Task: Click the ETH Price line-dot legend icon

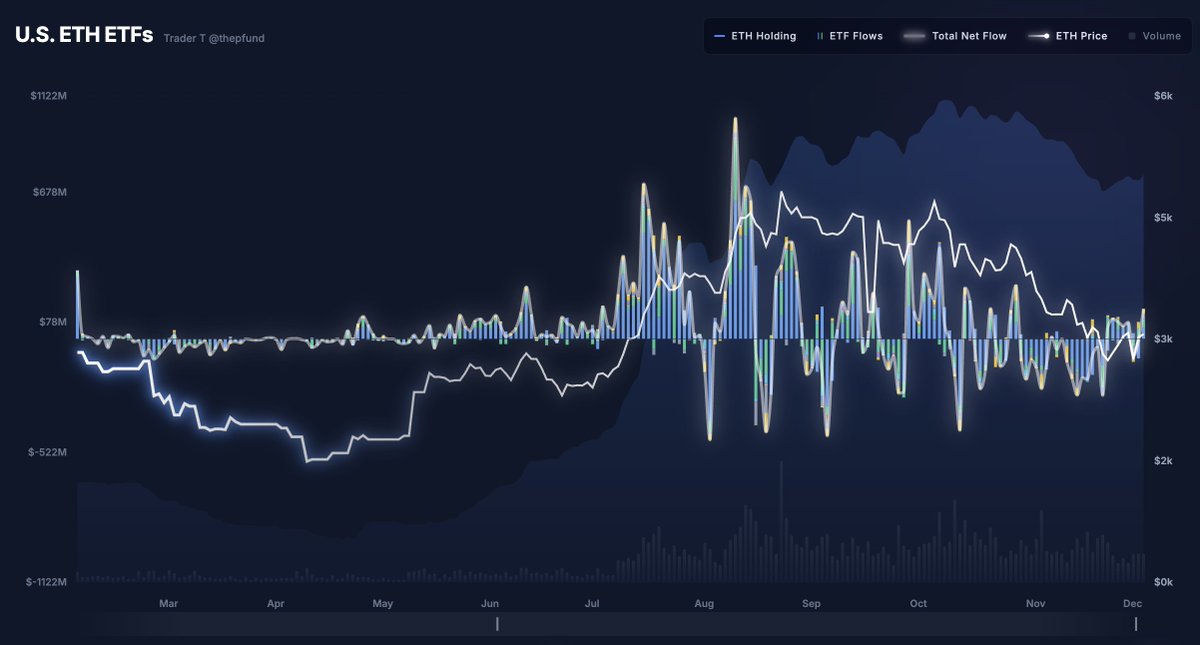Action: (1039, 36)
